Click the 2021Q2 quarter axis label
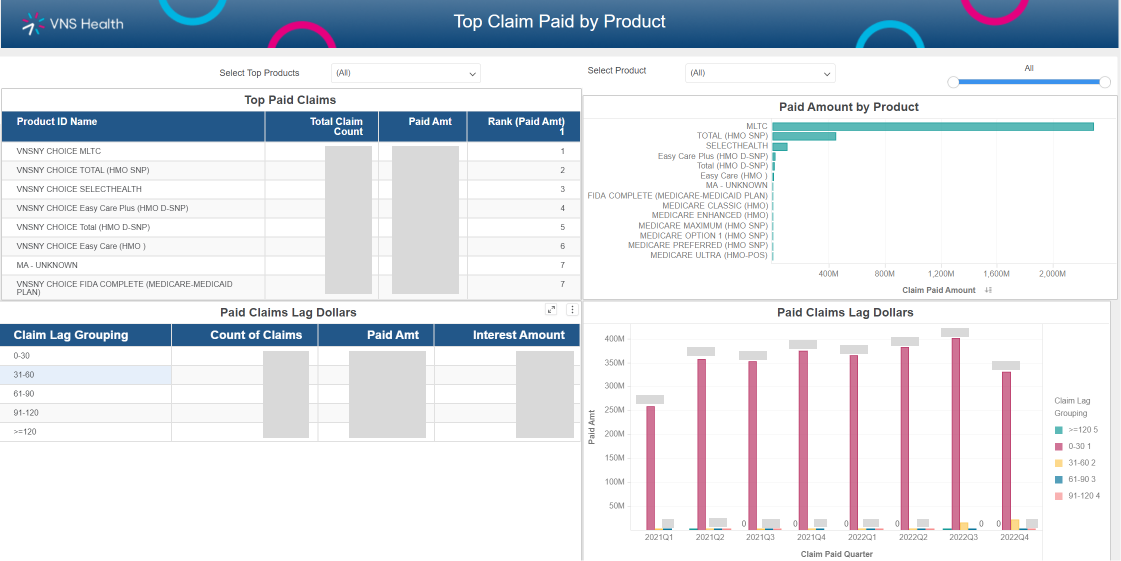Screen dimensions: 1121x561 (x=710, y=537)
